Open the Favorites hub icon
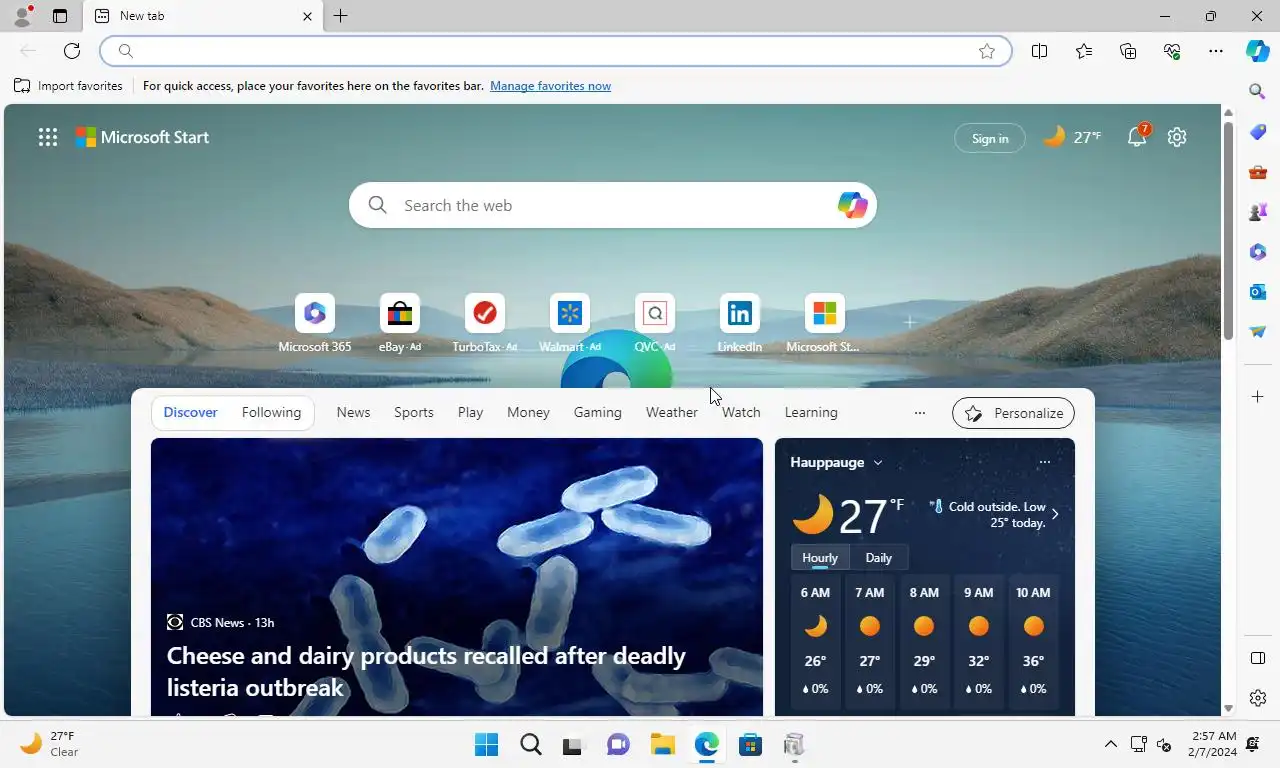1280x768 pixels. pyautogui.click(x=1084, y=51)
